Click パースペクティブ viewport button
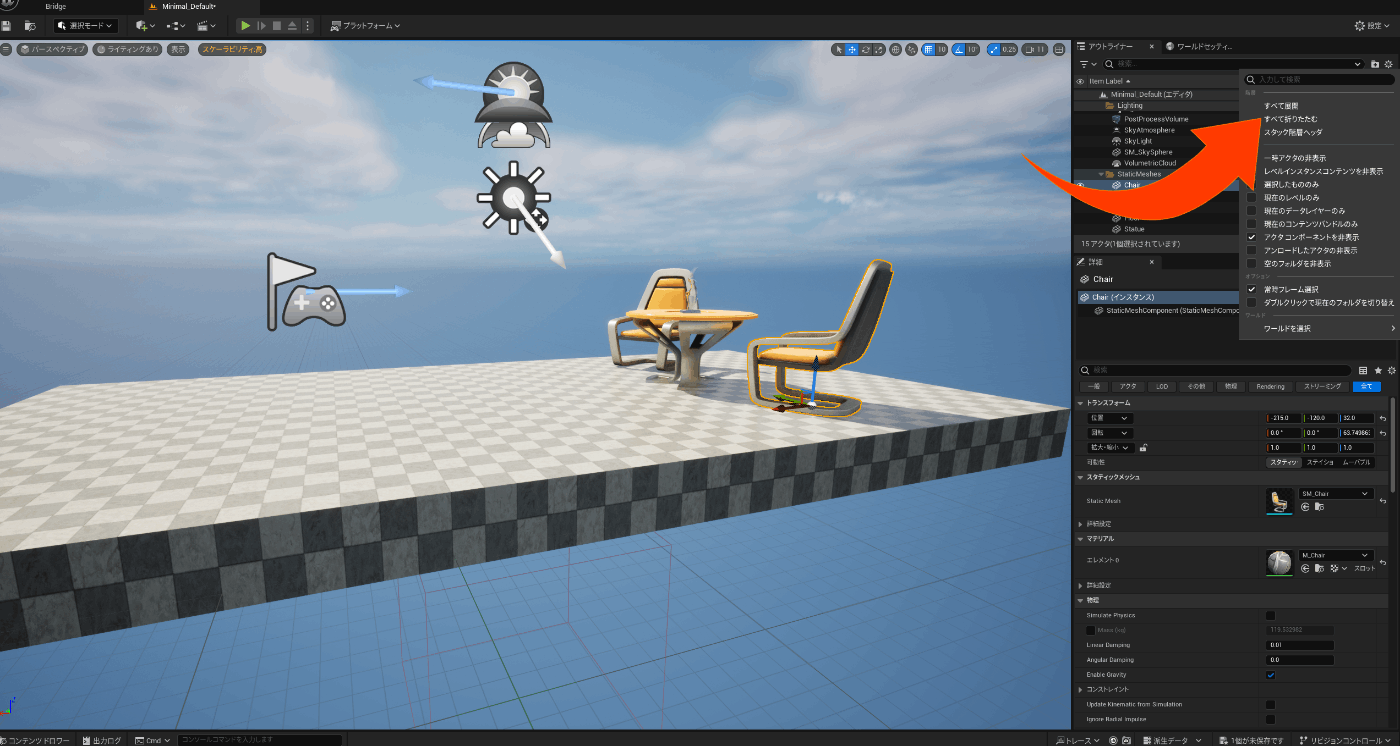This screenshot has height=746, width=1400. tap(52, 49)
